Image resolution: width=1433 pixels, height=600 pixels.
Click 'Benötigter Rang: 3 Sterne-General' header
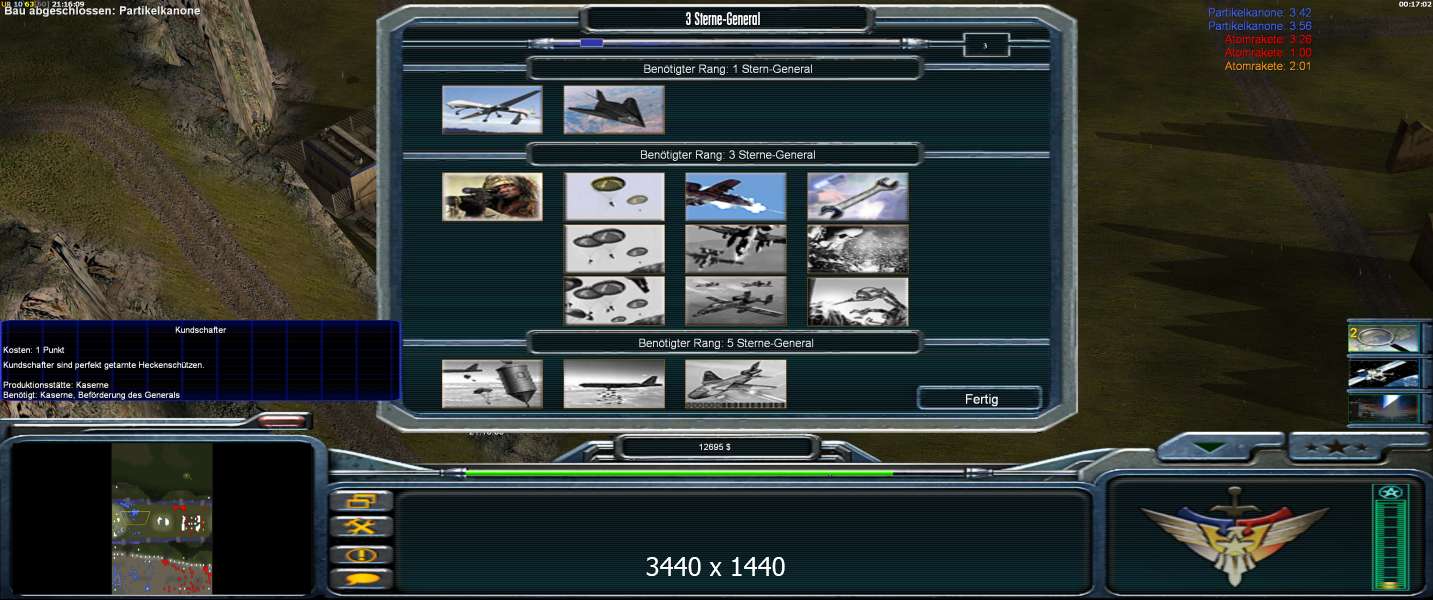point(727,155)
